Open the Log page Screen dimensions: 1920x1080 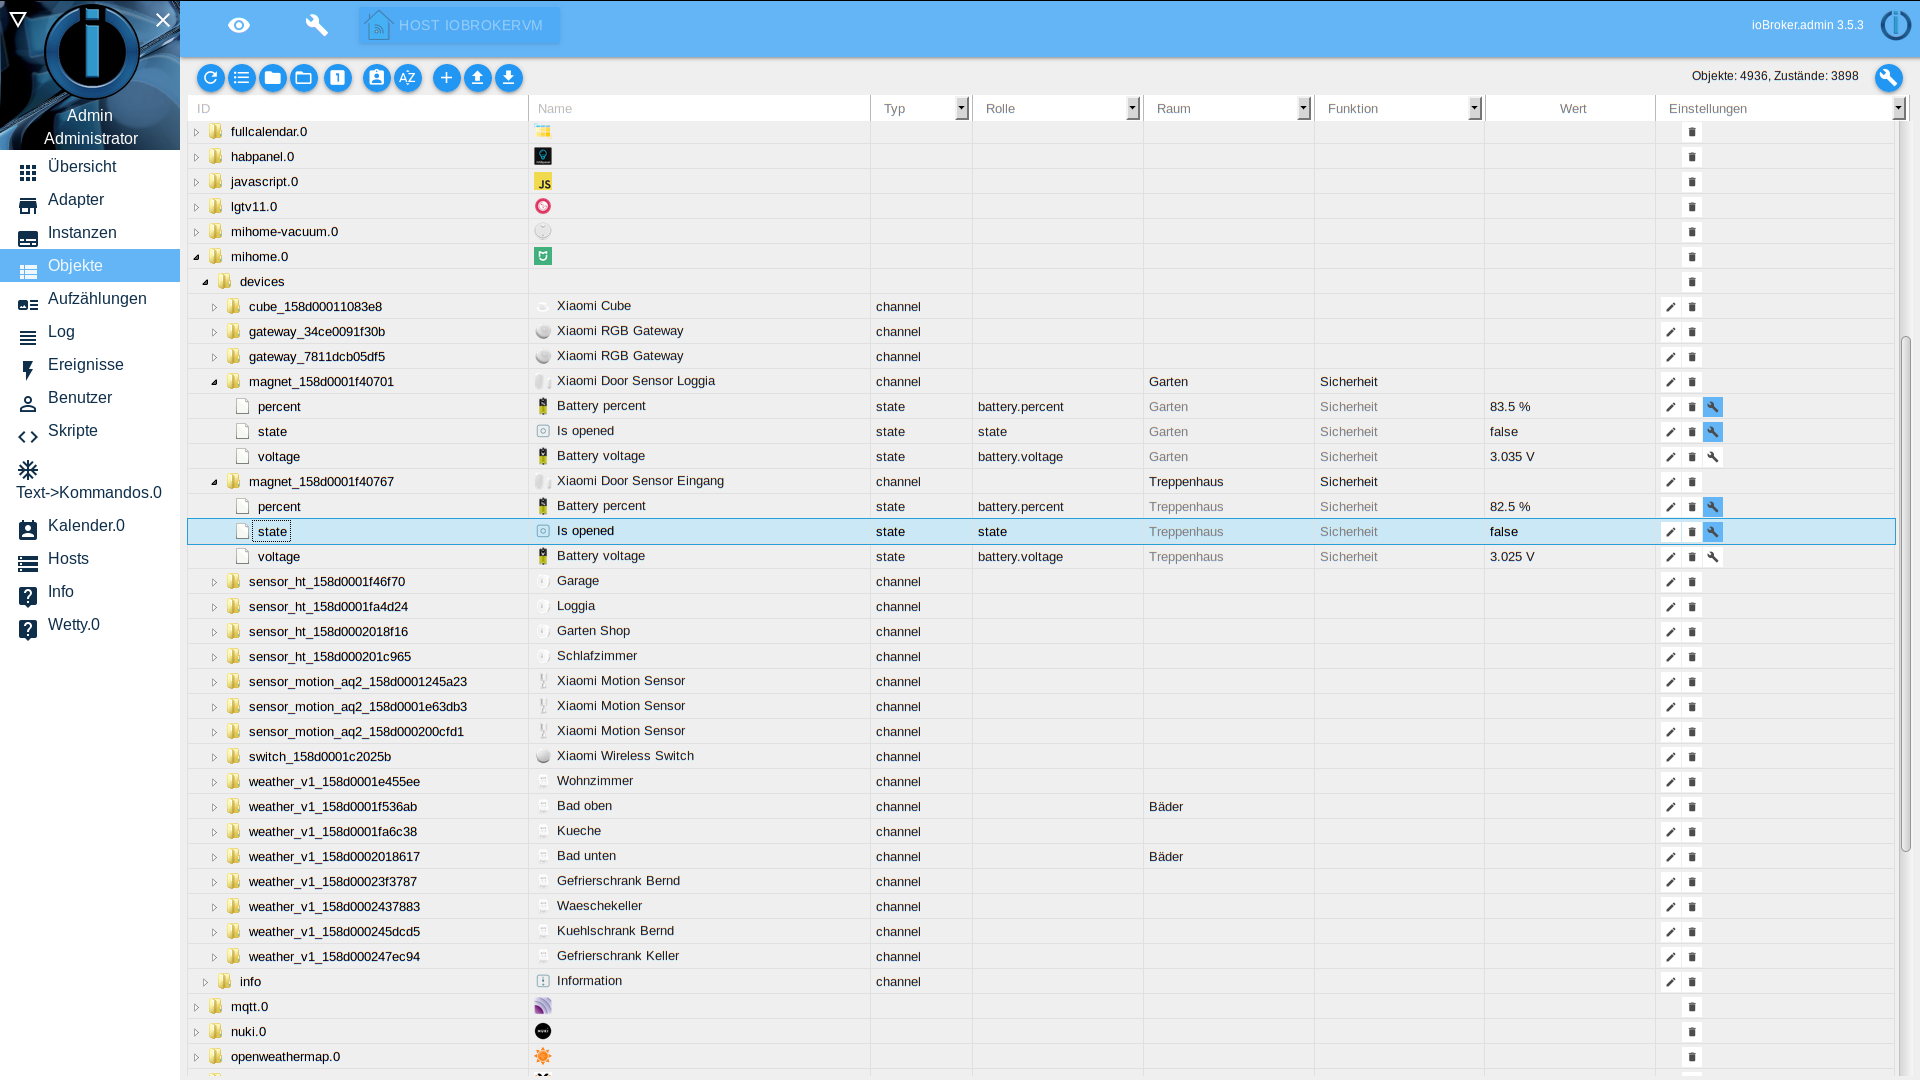point(90,332)
